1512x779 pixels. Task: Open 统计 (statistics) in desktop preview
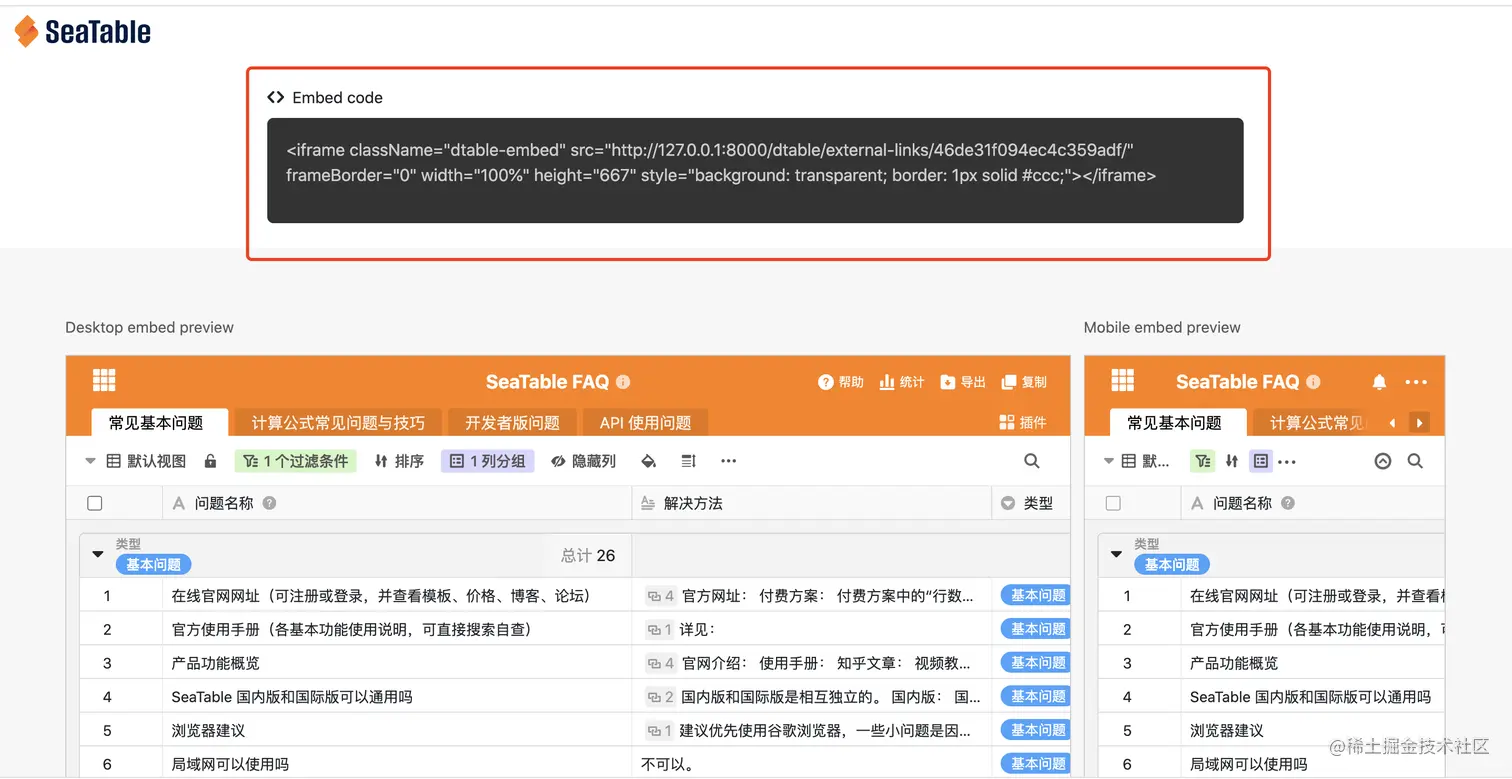tap(902, 382)
